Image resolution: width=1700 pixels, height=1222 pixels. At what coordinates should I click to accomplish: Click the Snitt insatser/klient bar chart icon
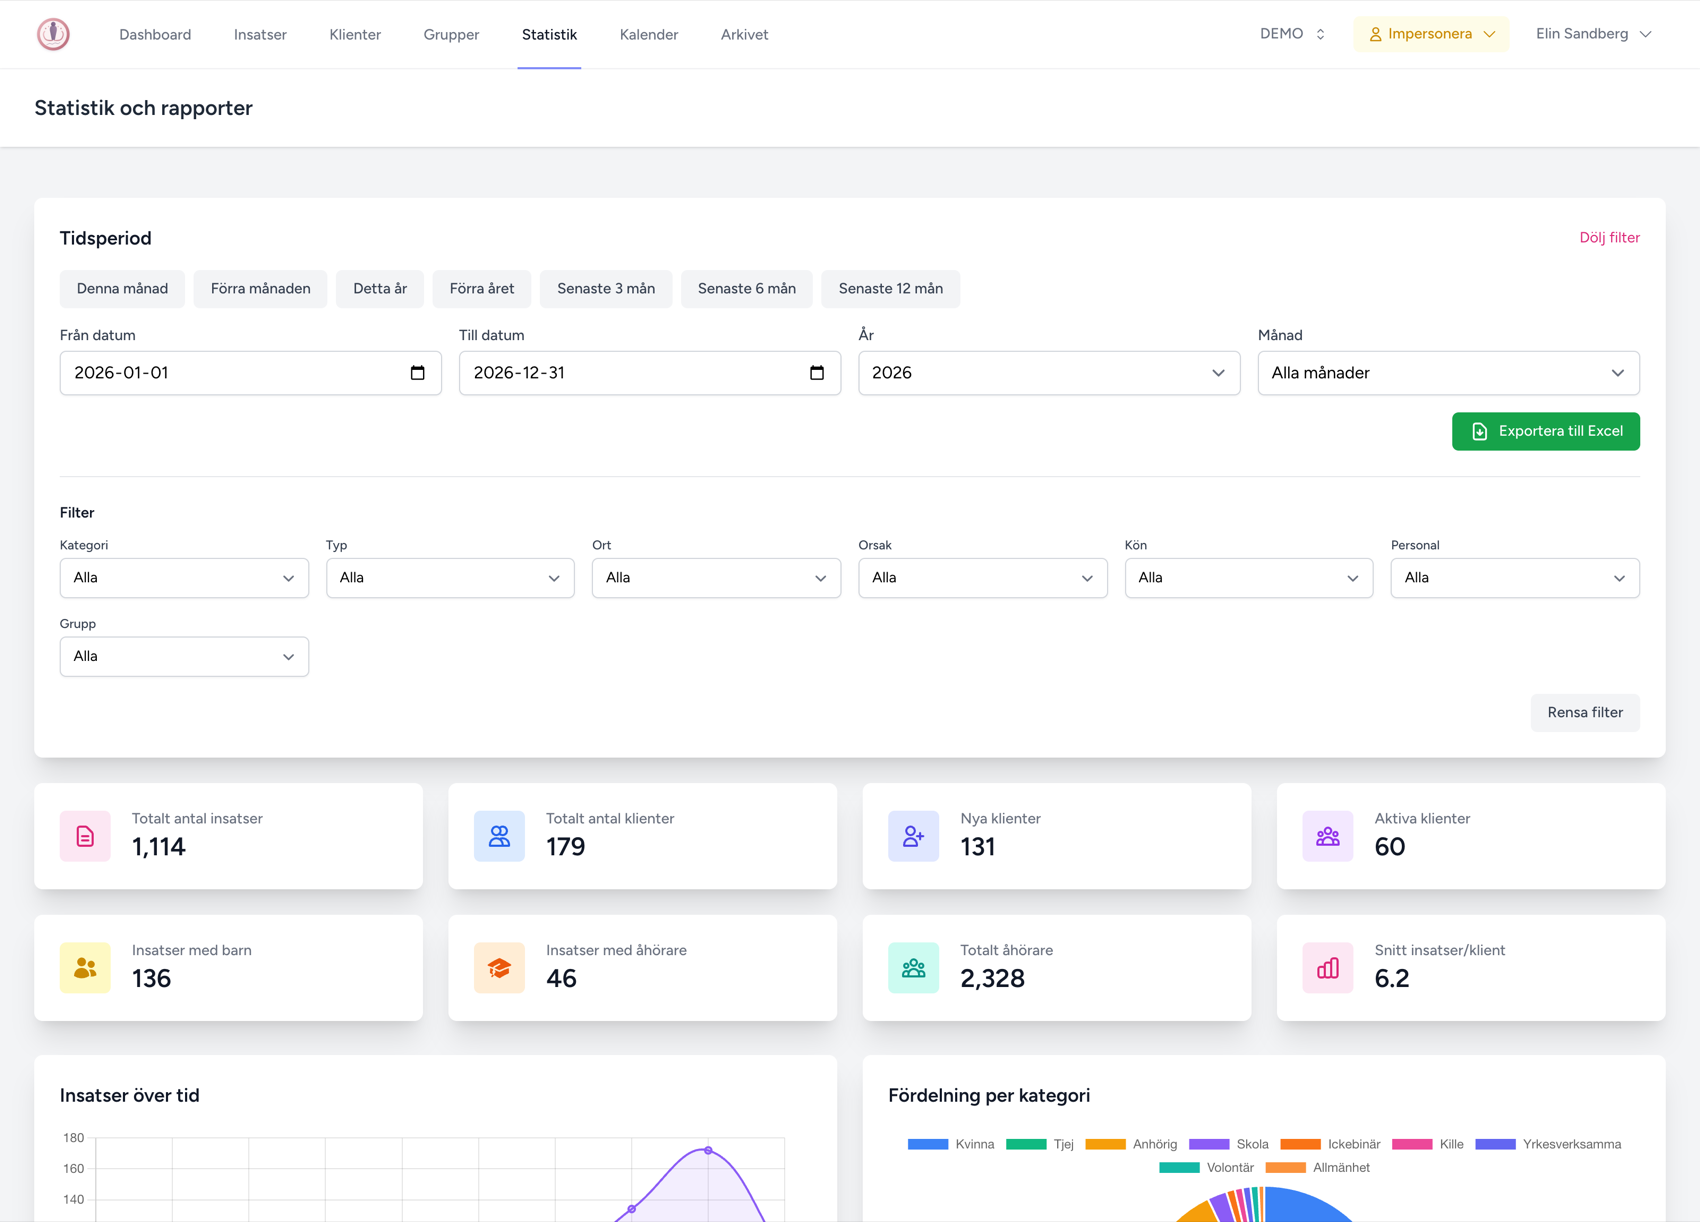tap(1327, 968)
